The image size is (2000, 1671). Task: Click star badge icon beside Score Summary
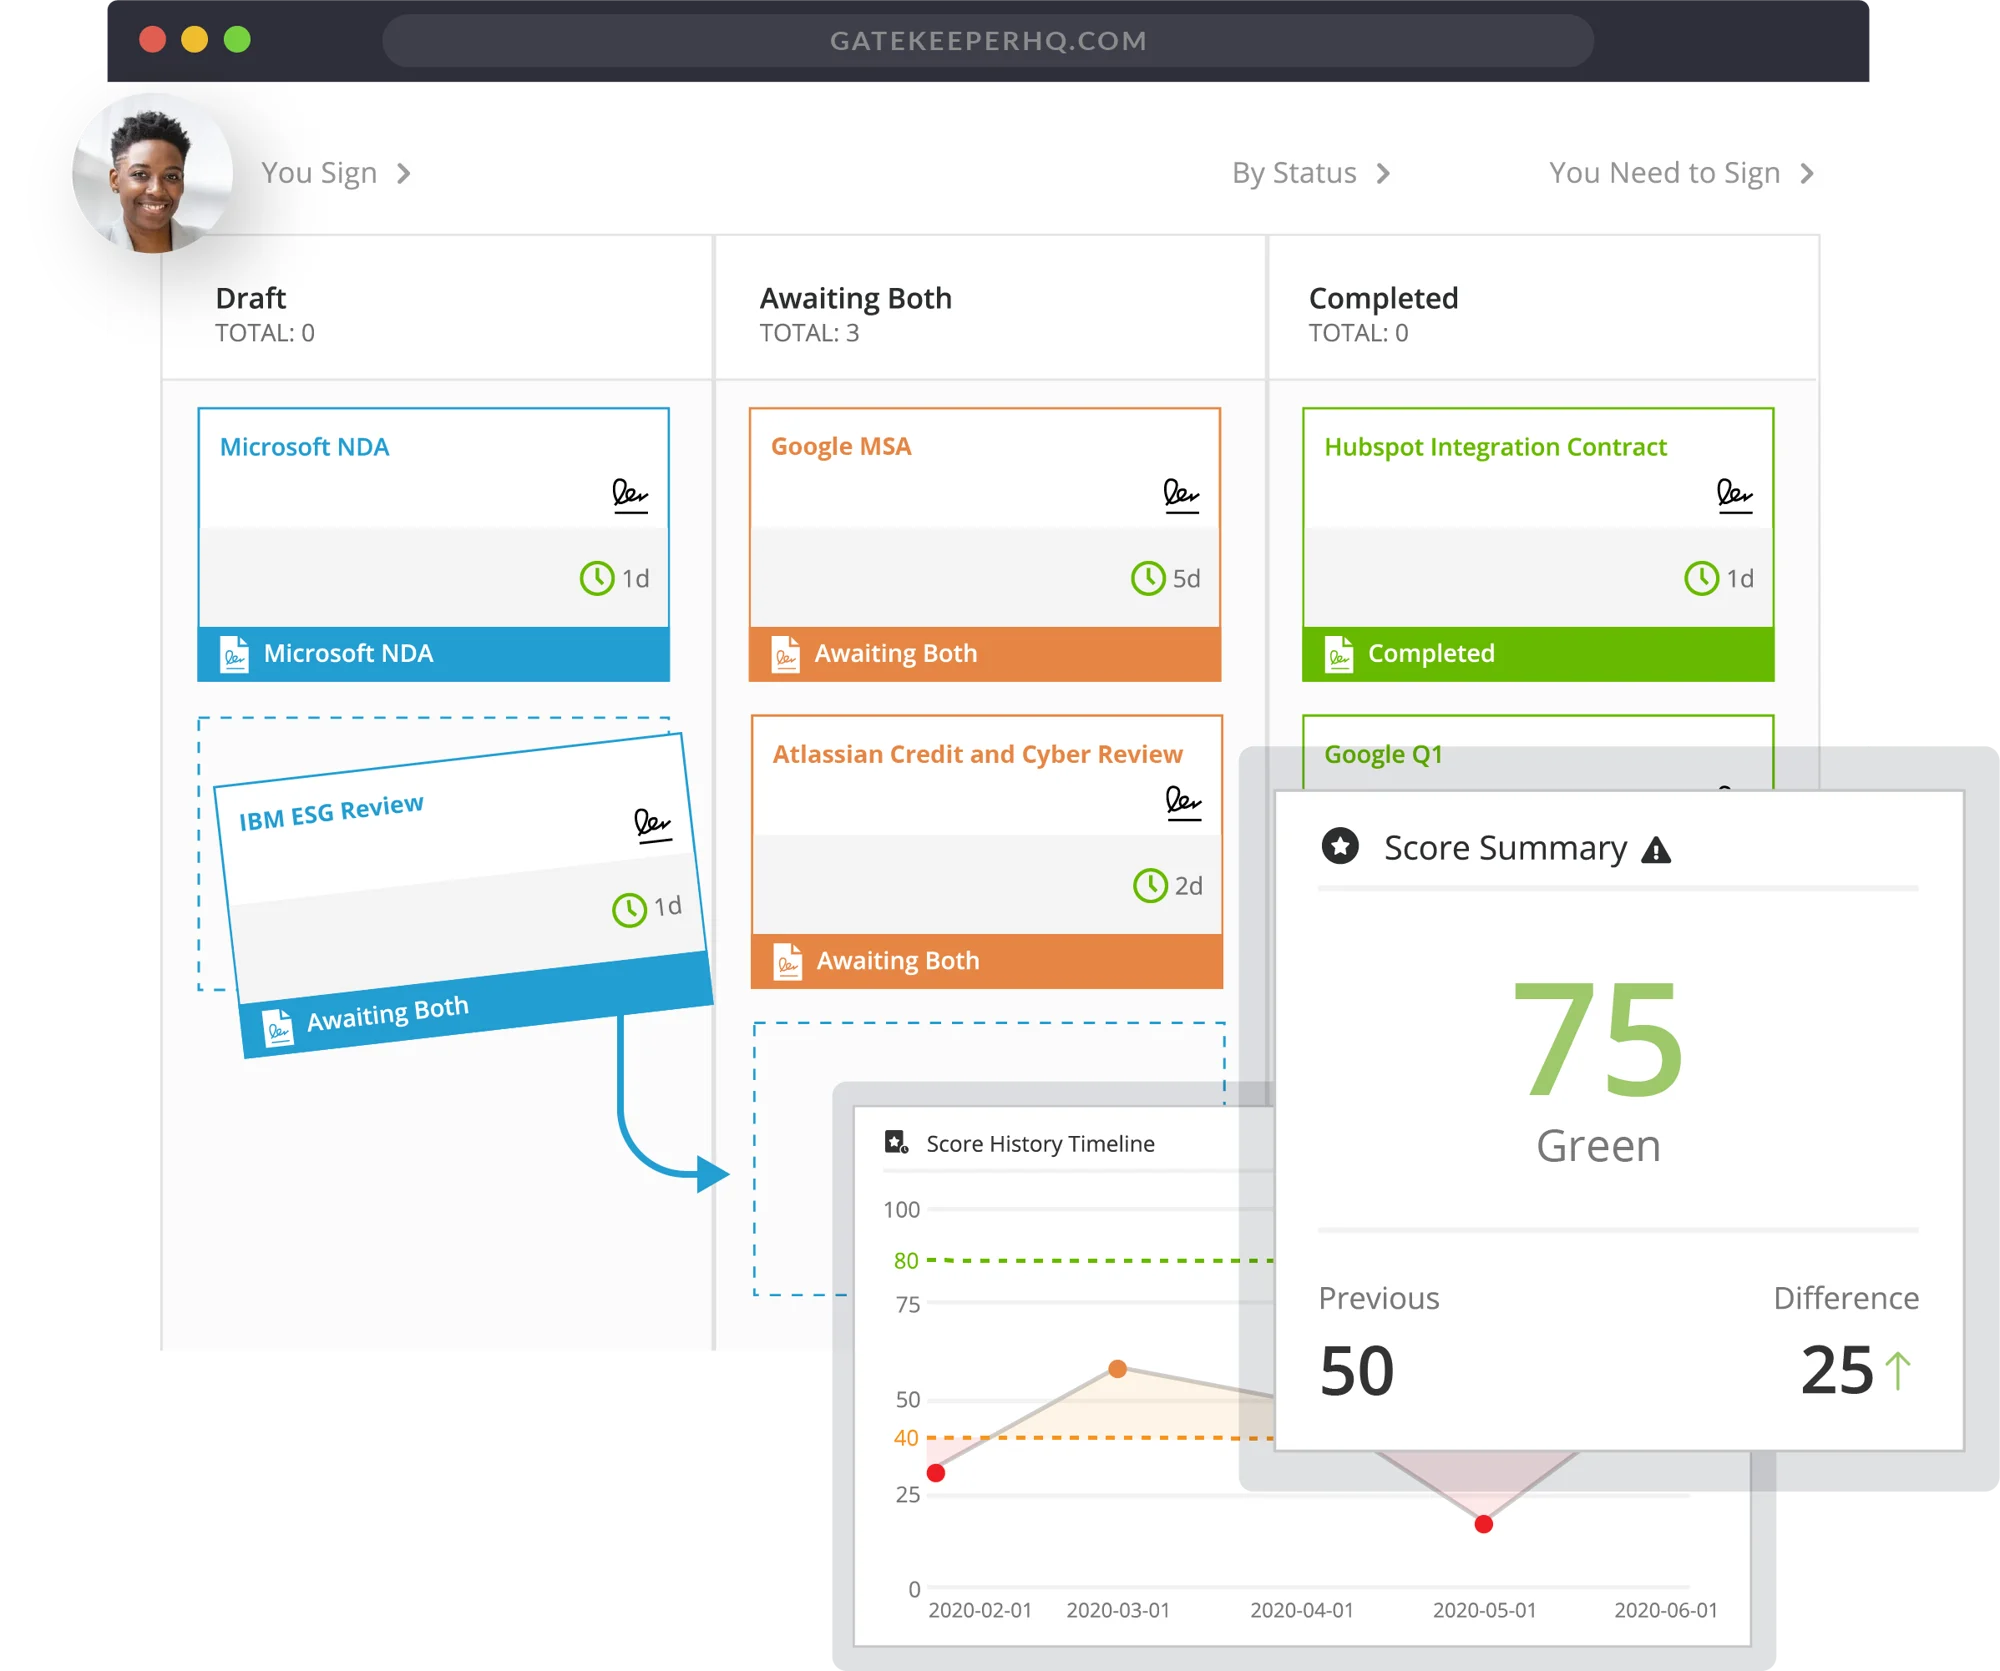pos(1340,846)
